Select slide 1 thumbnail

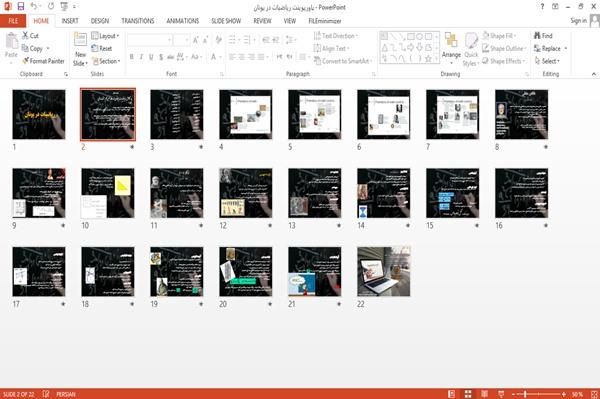tap(39, 114)
